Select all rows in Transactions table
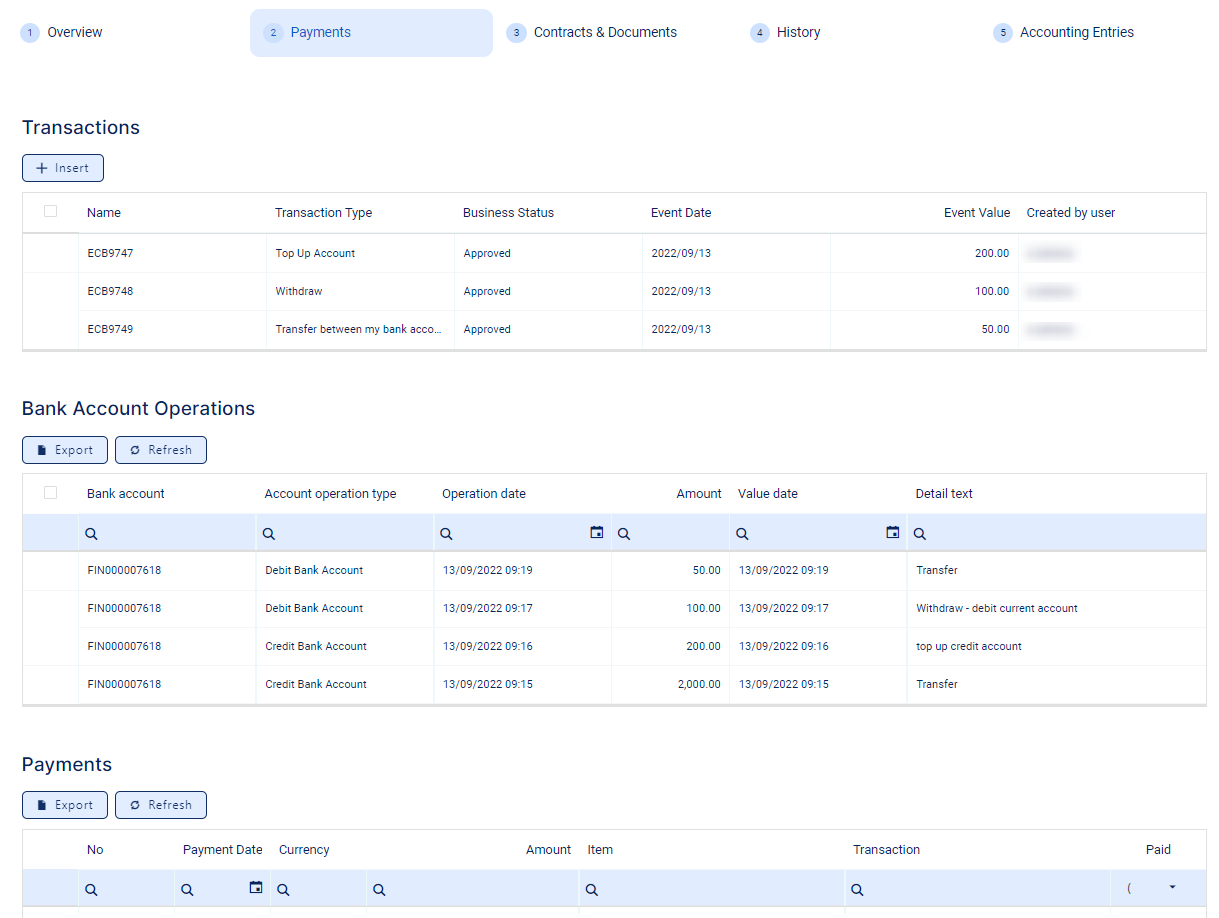Screen dimensions: 1219x918 coord(51,211)
